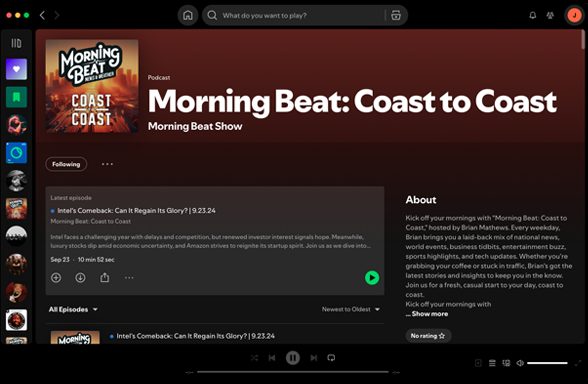
Task: Click Show more in About
Action: point(430,314)
